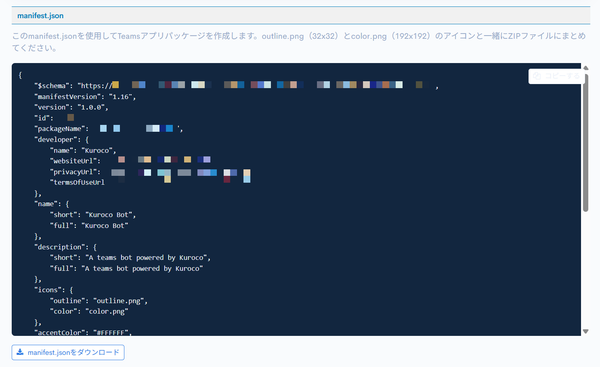The height and width of the screenshot is (367, 600).
Task: Click the "developer": { line
Action: click(62, 139)
